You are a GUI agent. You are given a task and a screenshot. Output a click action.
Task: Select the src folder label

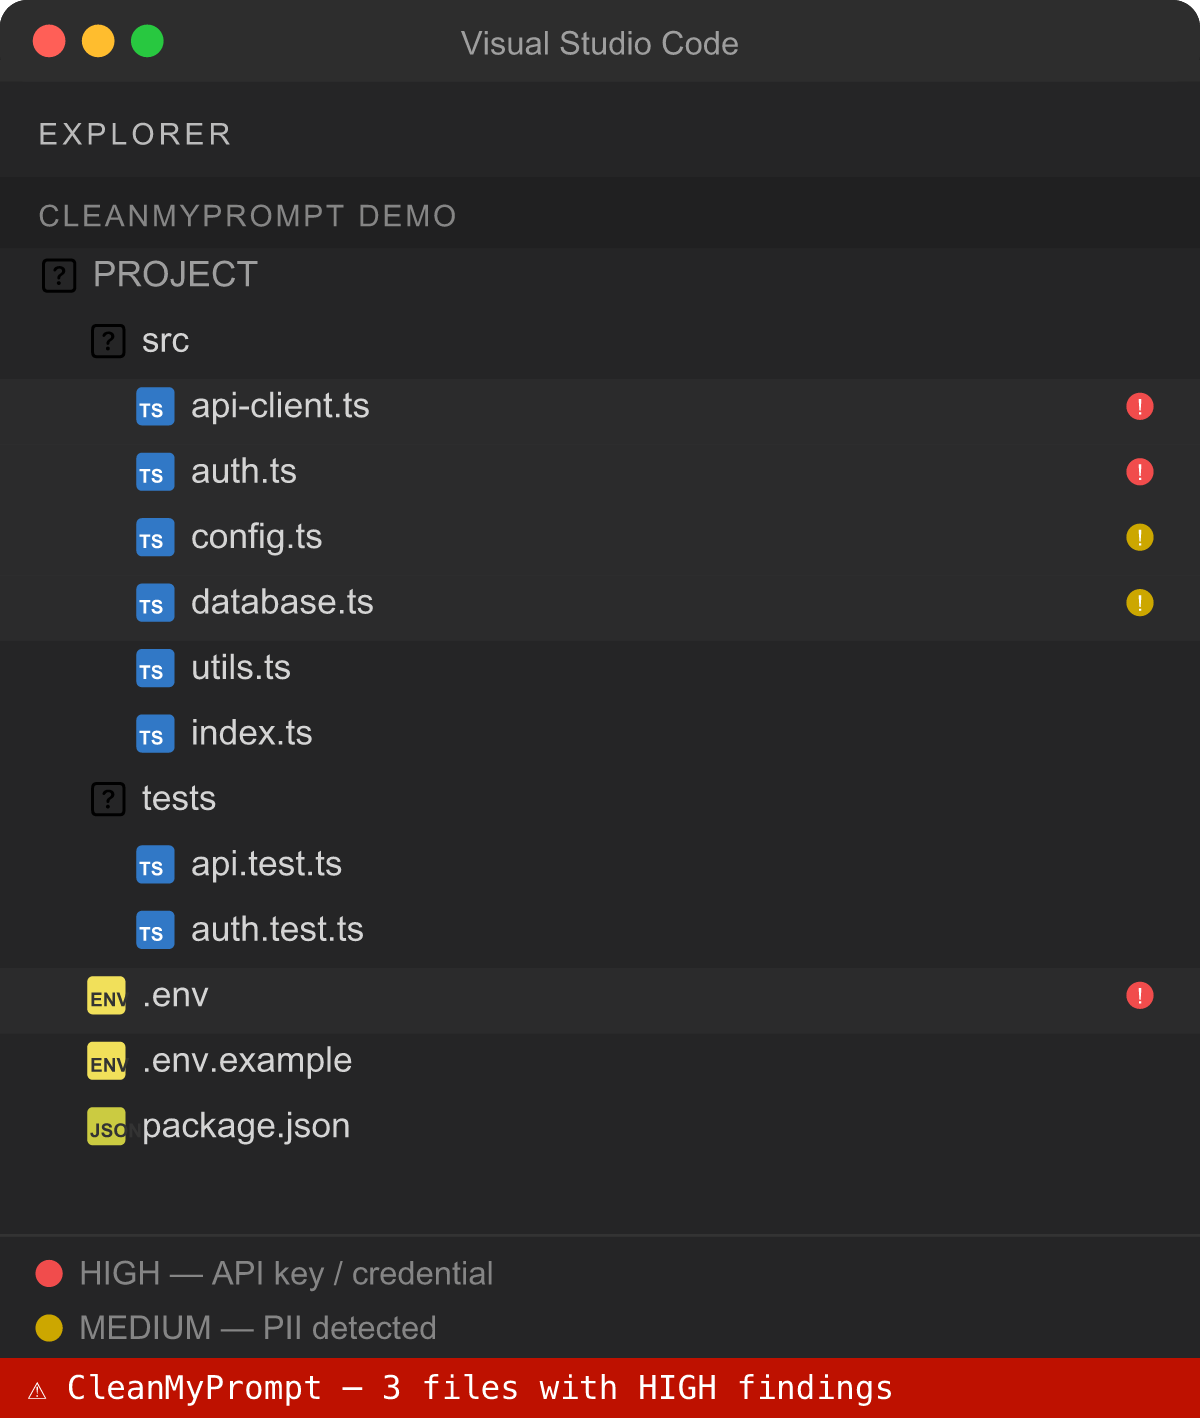click(x=165, y=341)
